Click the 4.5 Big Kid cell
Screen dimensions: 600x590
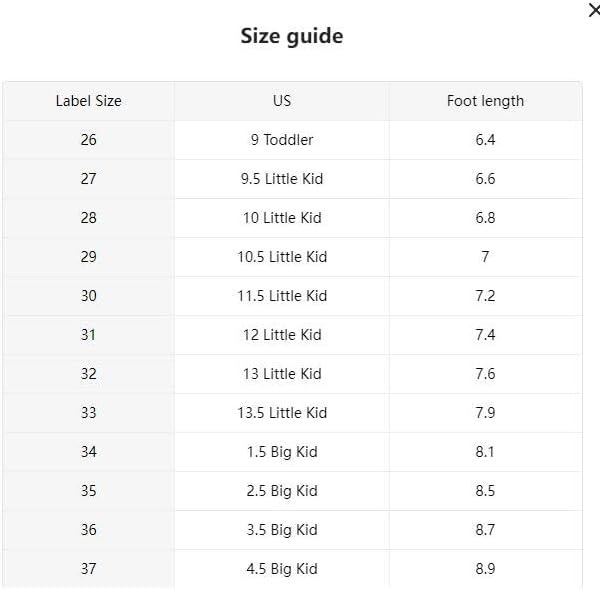coord(282,569)
